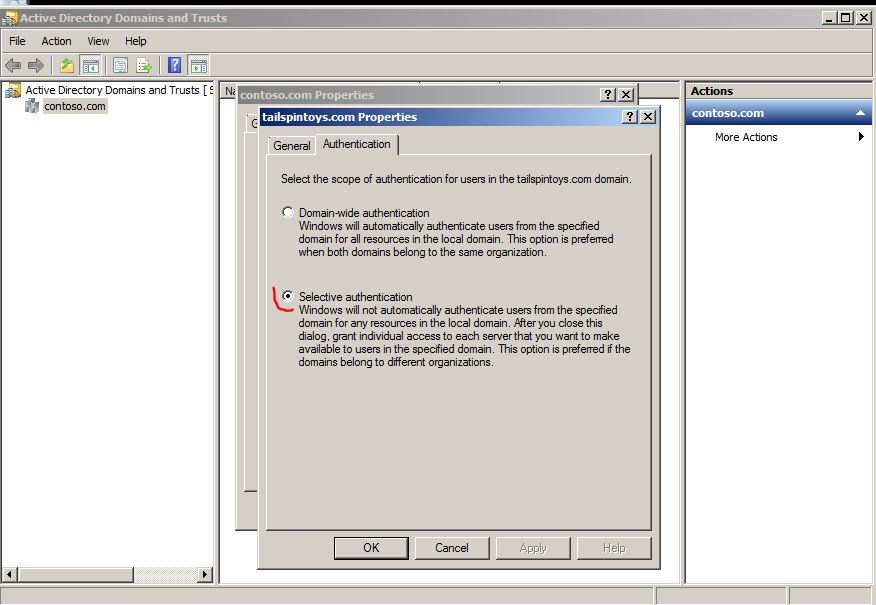Minimize the Active Directory Domains and Trusts window
Viewport: 876px width, 605px height.
[x=830, y=18]
